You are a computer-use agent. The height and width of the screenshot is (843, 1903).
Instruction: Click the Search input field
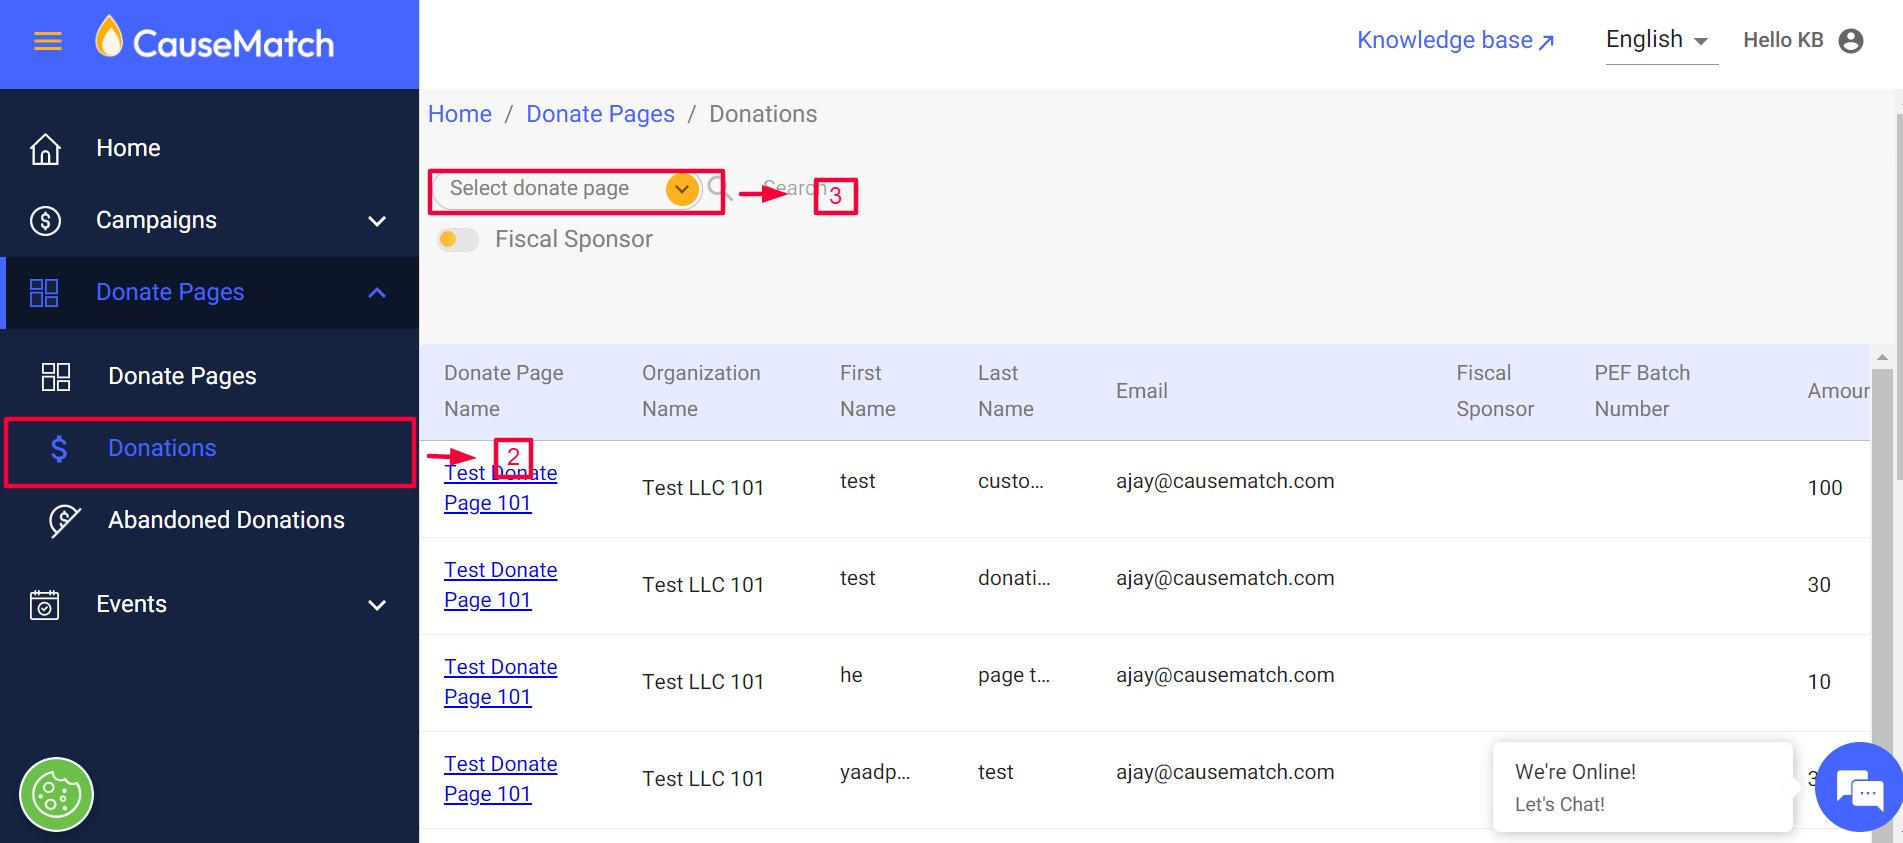pyautogui.click(x=795, y=188)
